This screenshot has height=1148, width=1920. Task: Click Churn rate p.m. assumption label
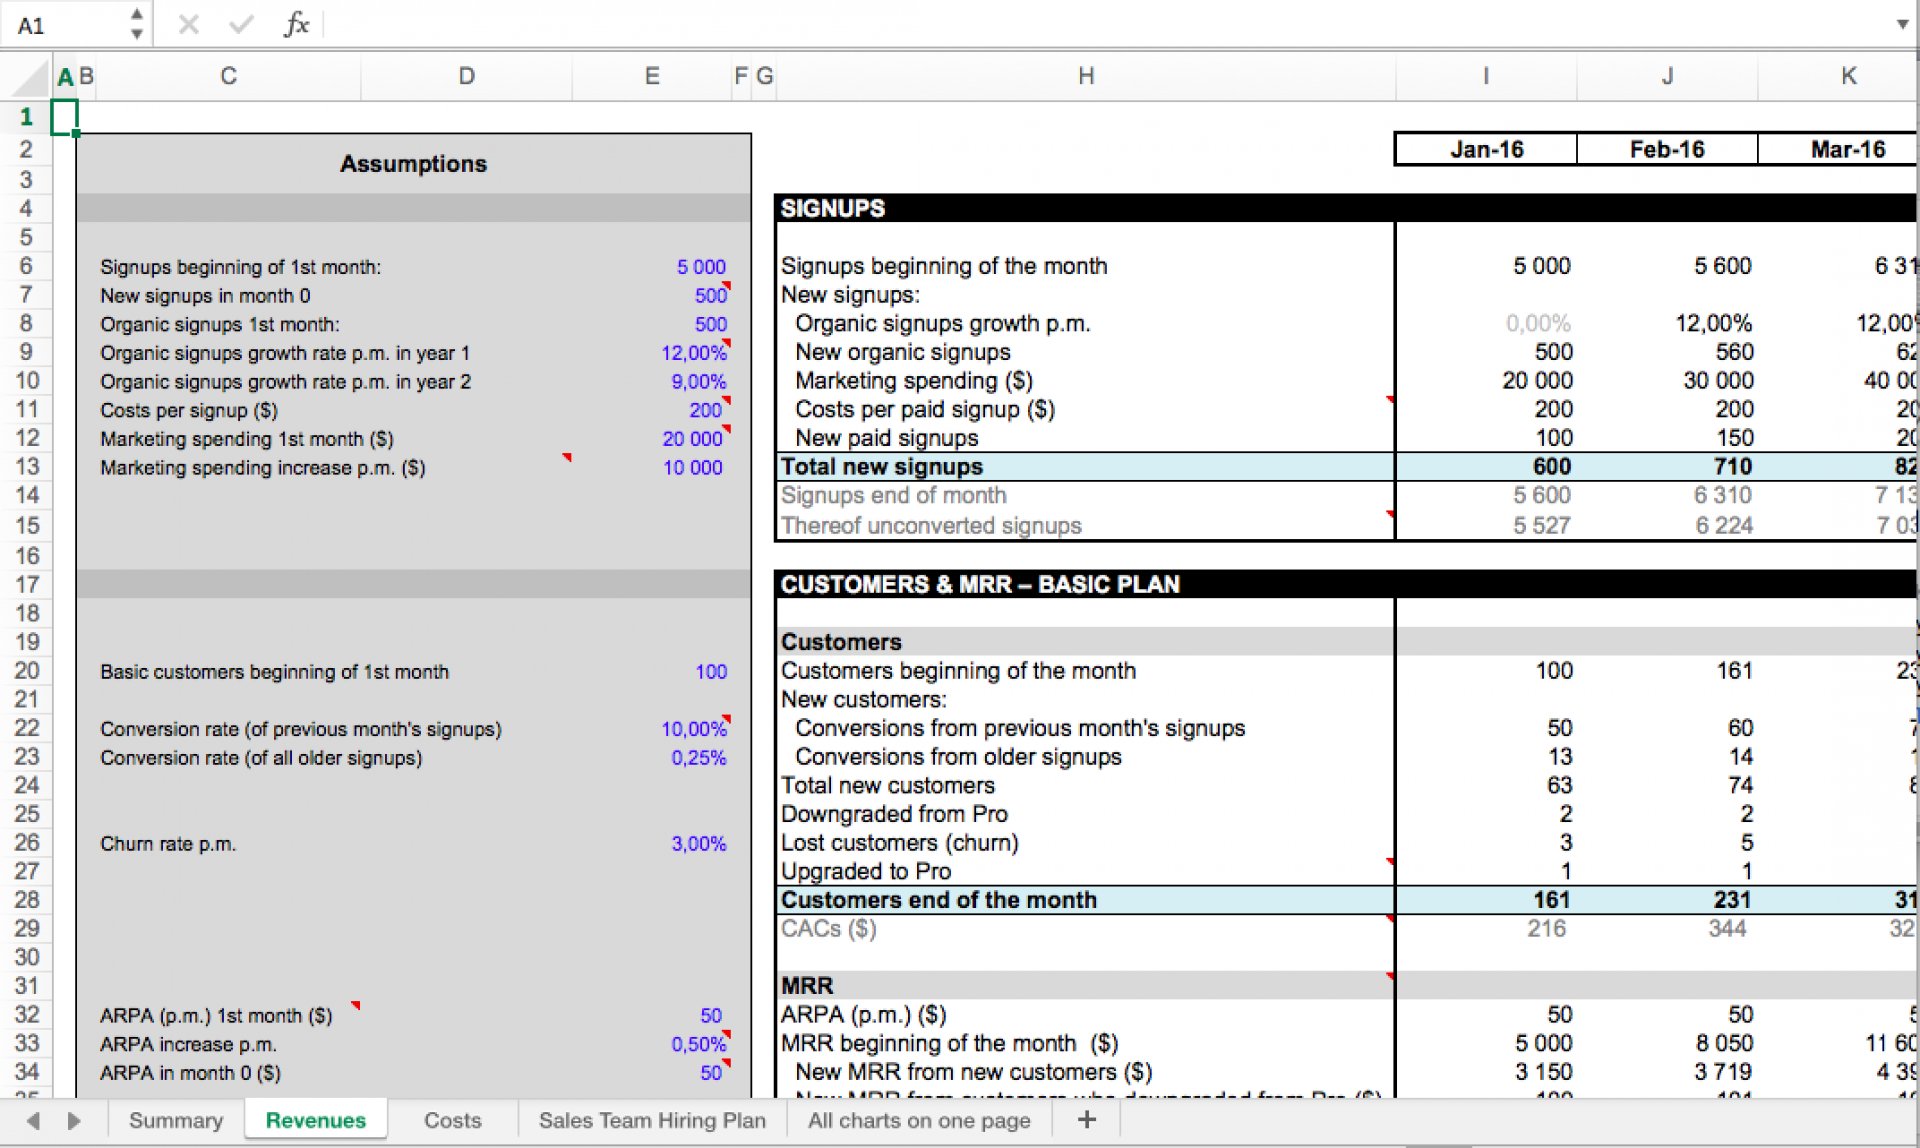(168, 844)
